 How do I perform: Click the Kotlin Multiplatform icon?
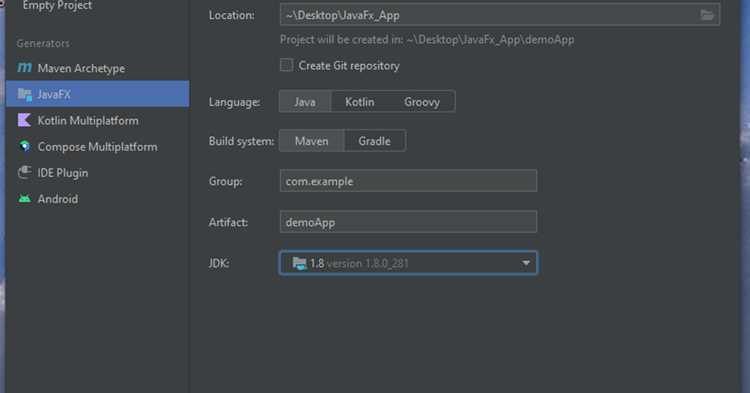24,120
